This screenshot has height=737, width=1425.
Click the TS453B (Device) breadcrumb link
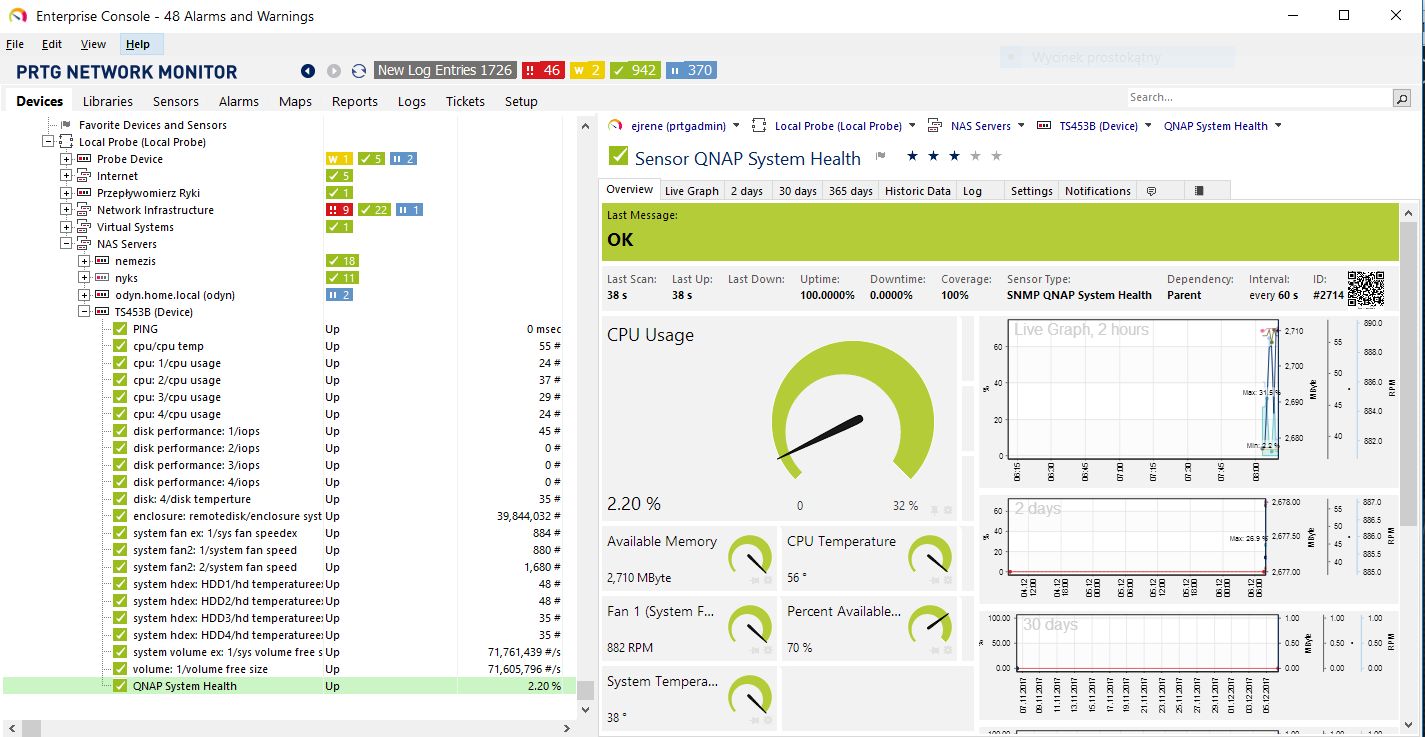tap(1099, 126)
